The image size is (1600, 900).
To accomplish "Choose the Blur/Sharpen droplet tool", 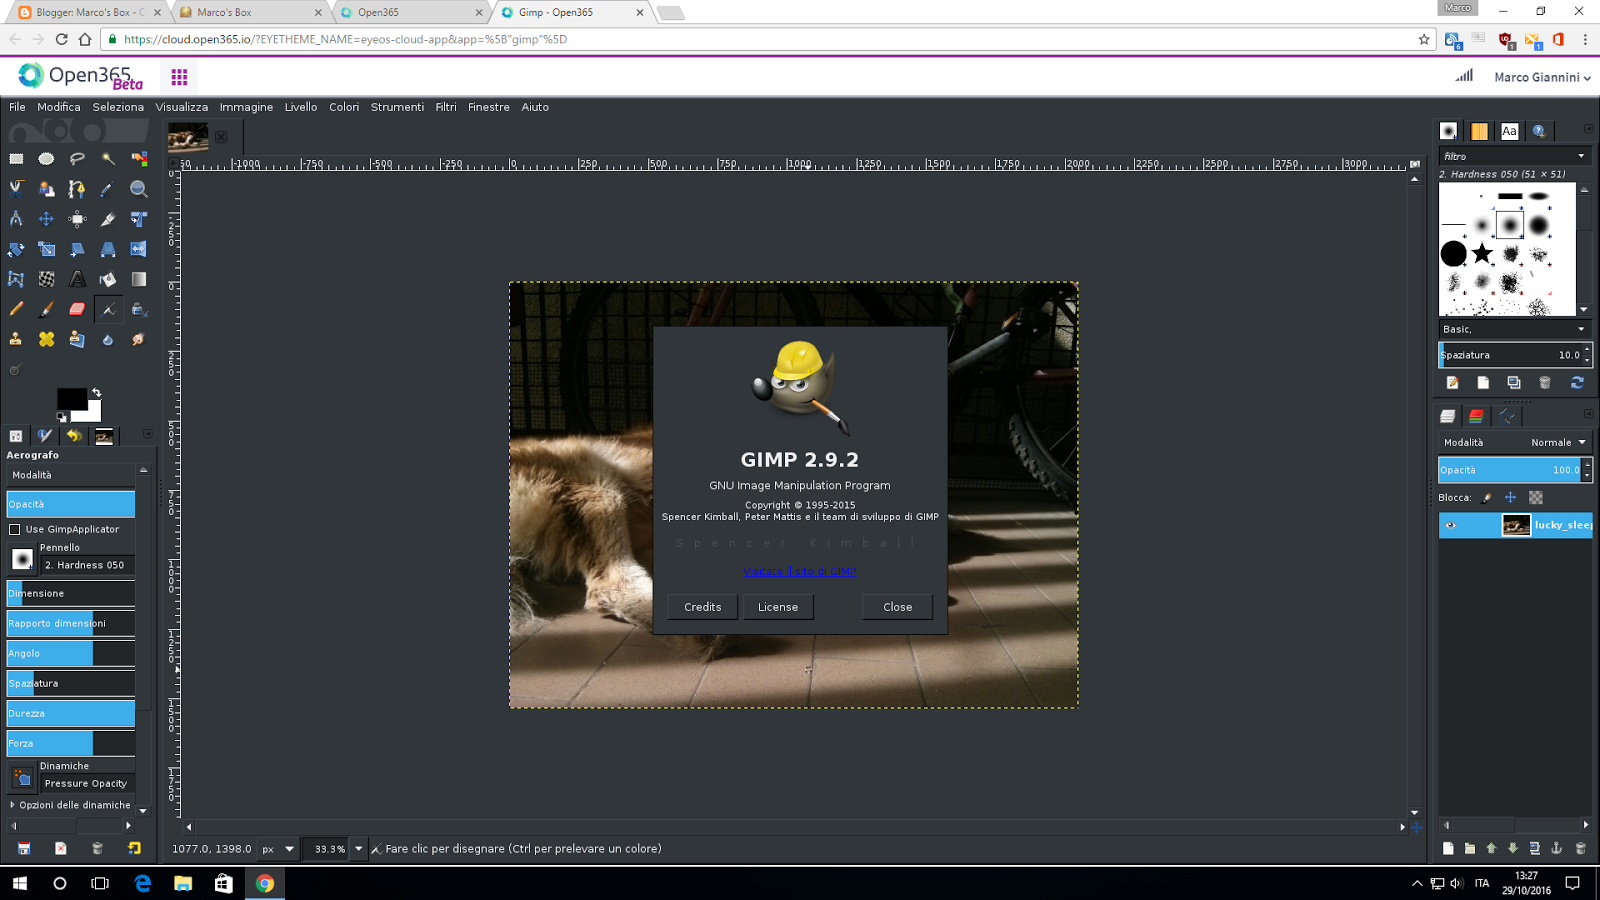I will point(108,339).
